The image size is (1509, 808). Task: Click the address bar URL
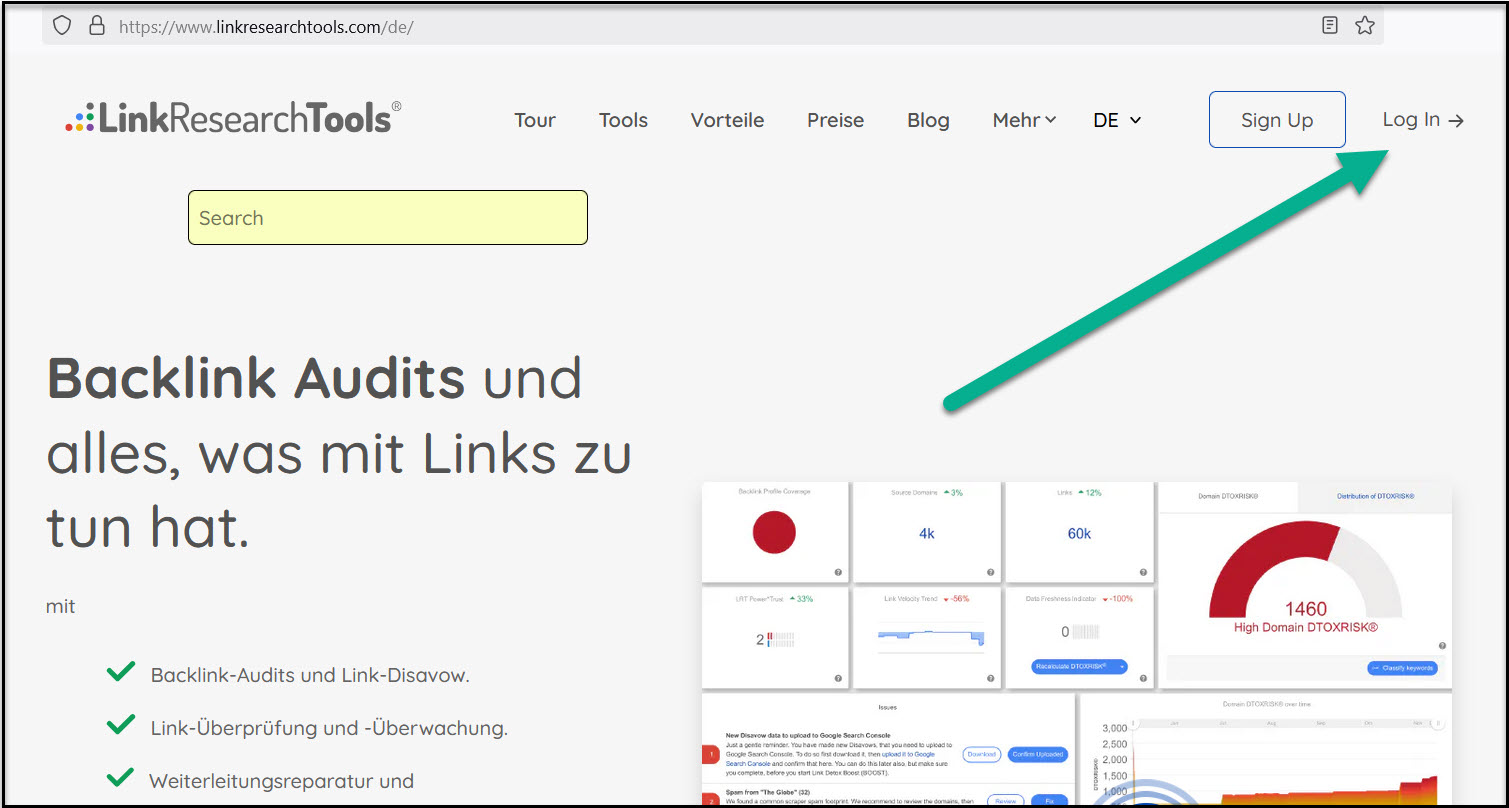266,27
